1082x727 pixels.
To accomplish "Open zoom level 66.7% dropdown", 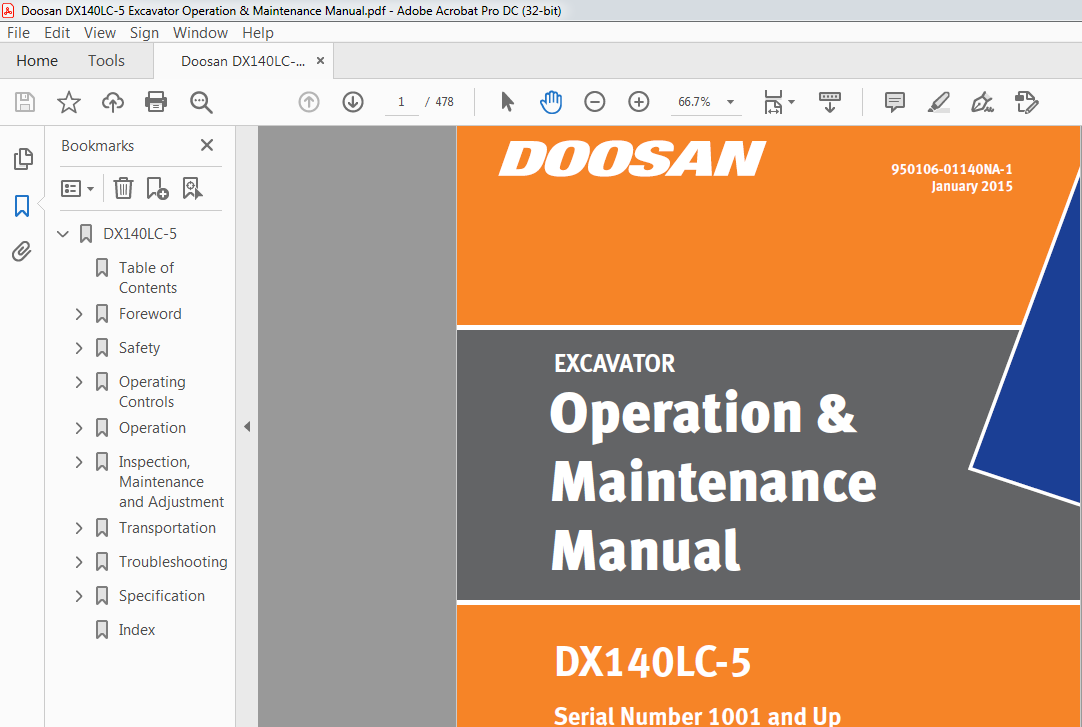I will [x=730, y=102].
